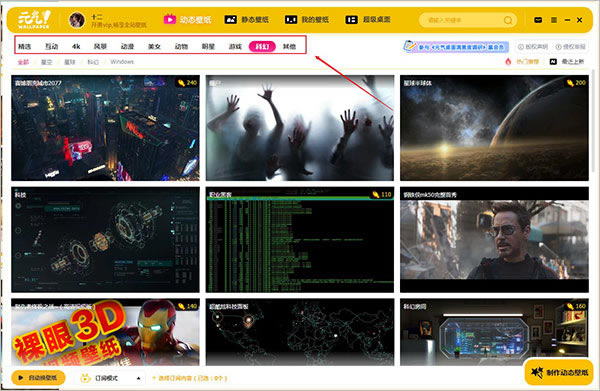
Task: Choose the Windows sub-filter
Action: 122,62
